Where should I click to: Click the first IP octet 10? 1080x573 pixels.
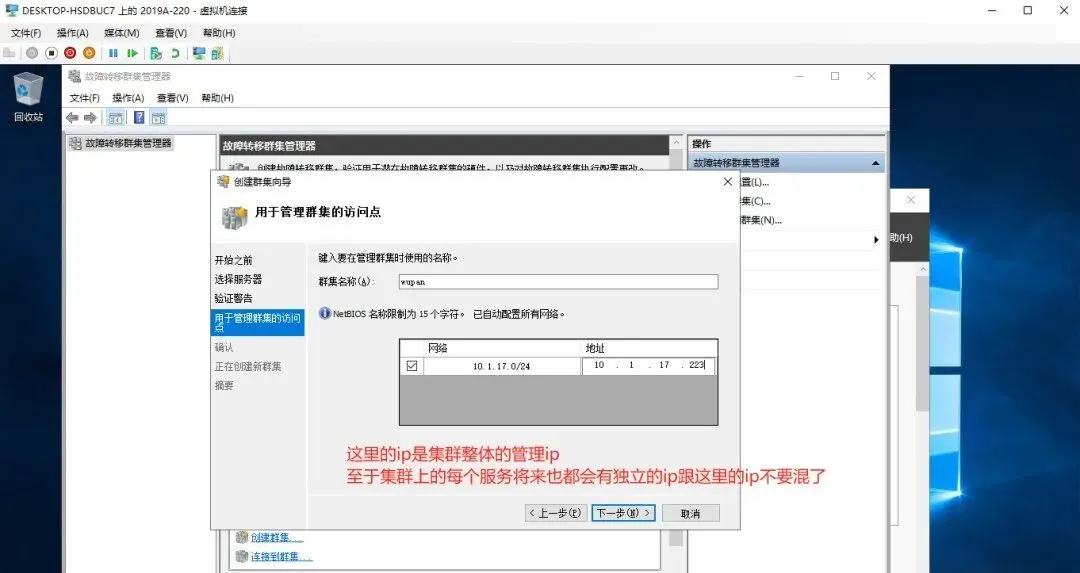coord(599,365)
